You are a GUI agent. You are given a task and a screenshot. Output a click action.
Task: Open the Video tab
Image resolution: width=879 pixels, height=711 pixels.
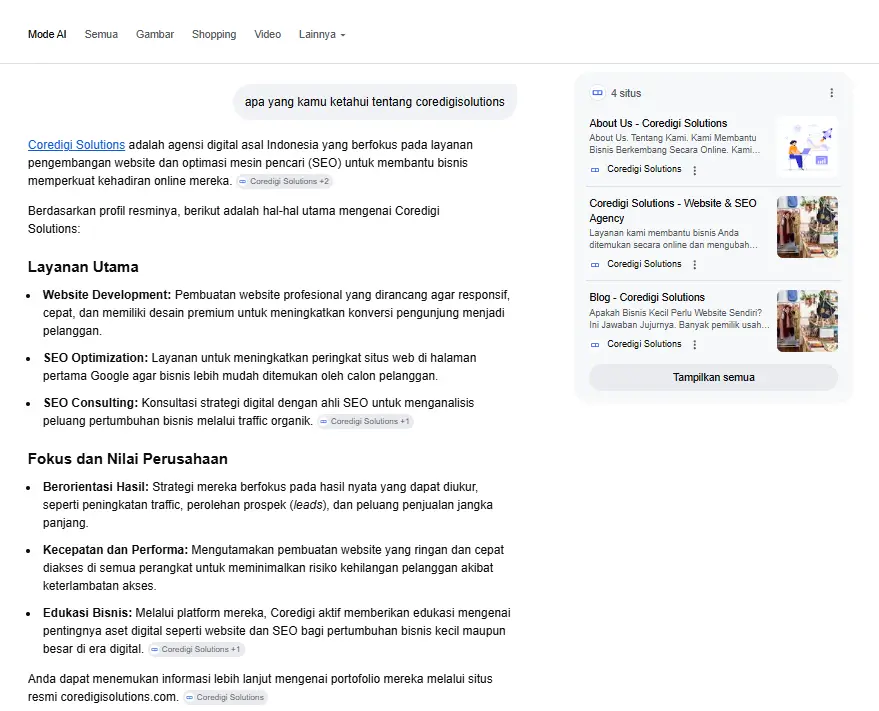click(267, 34)
